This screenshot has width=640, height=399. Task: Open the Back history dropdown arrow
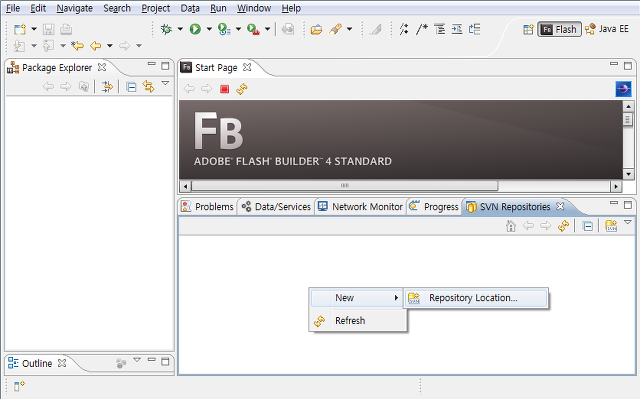110,46
